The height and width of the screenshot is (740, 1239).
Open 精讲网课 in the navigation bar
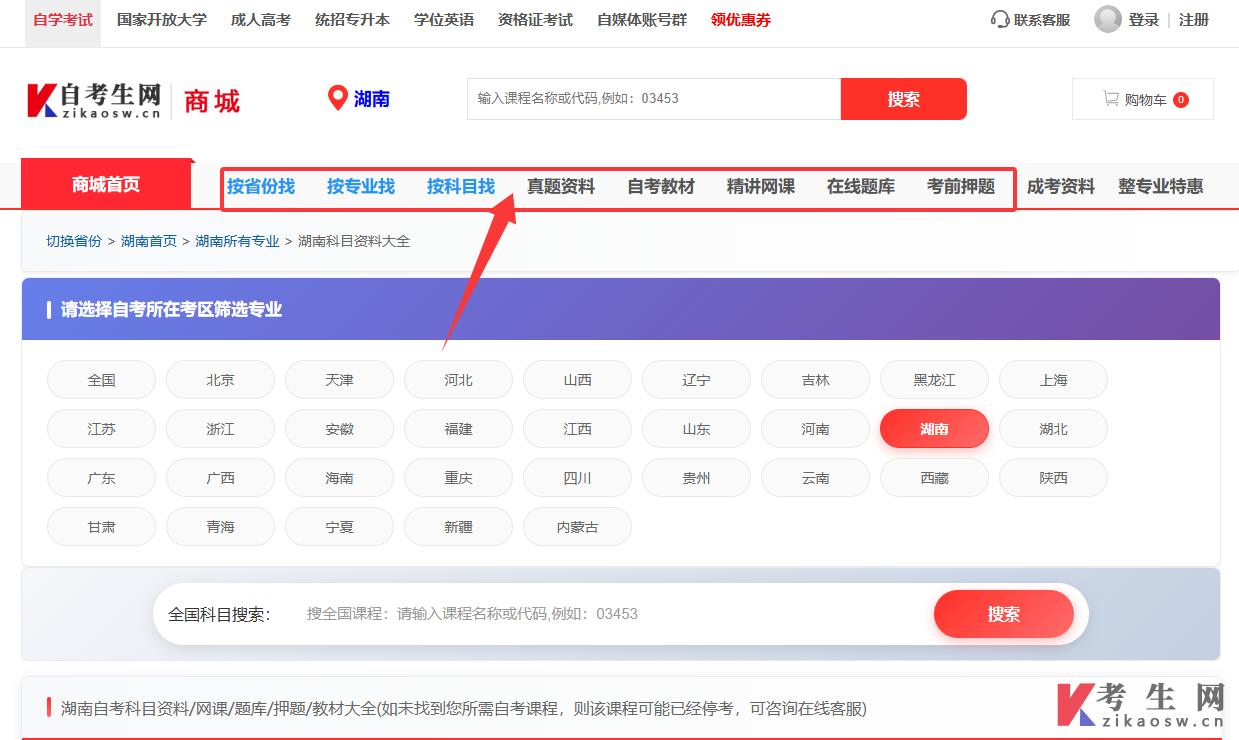(761, 186)
